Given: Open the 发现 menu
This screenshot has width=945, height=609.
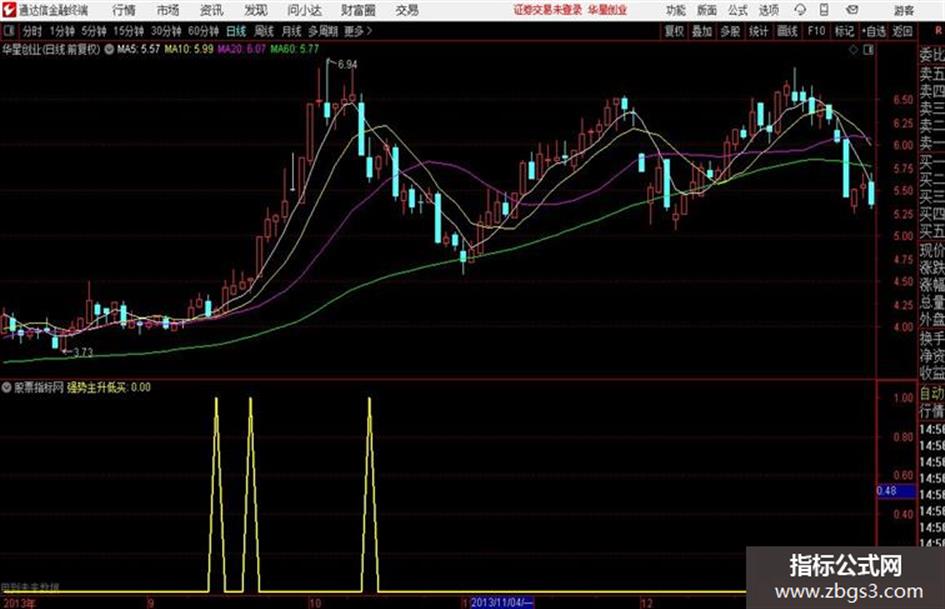Looking at the screenshot, I should tap(256, 10).
